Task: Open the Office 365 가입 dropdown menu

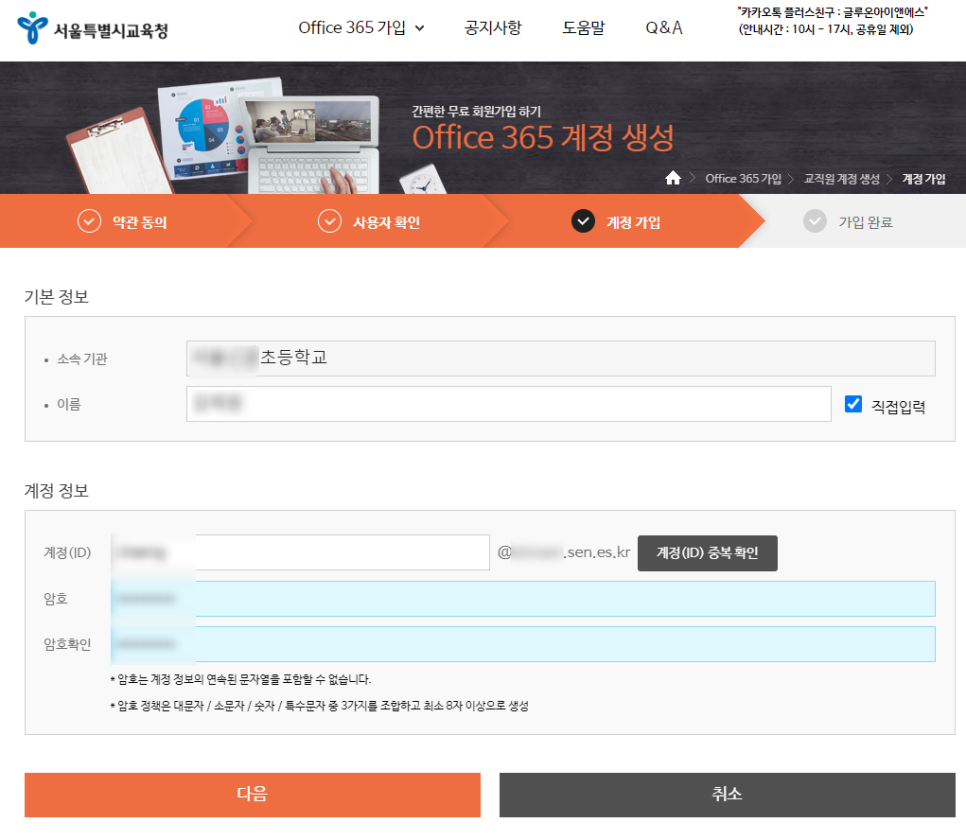Action: pos(361,28)
